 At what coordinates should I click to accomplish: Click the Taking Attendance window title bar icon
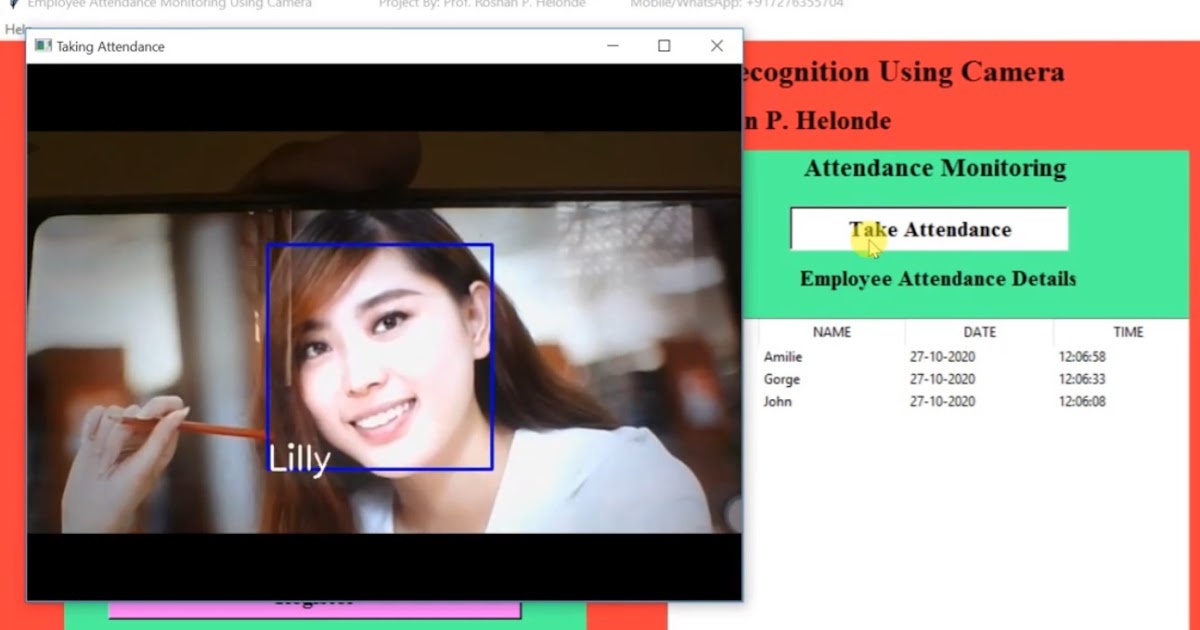(x=42, y=46)
